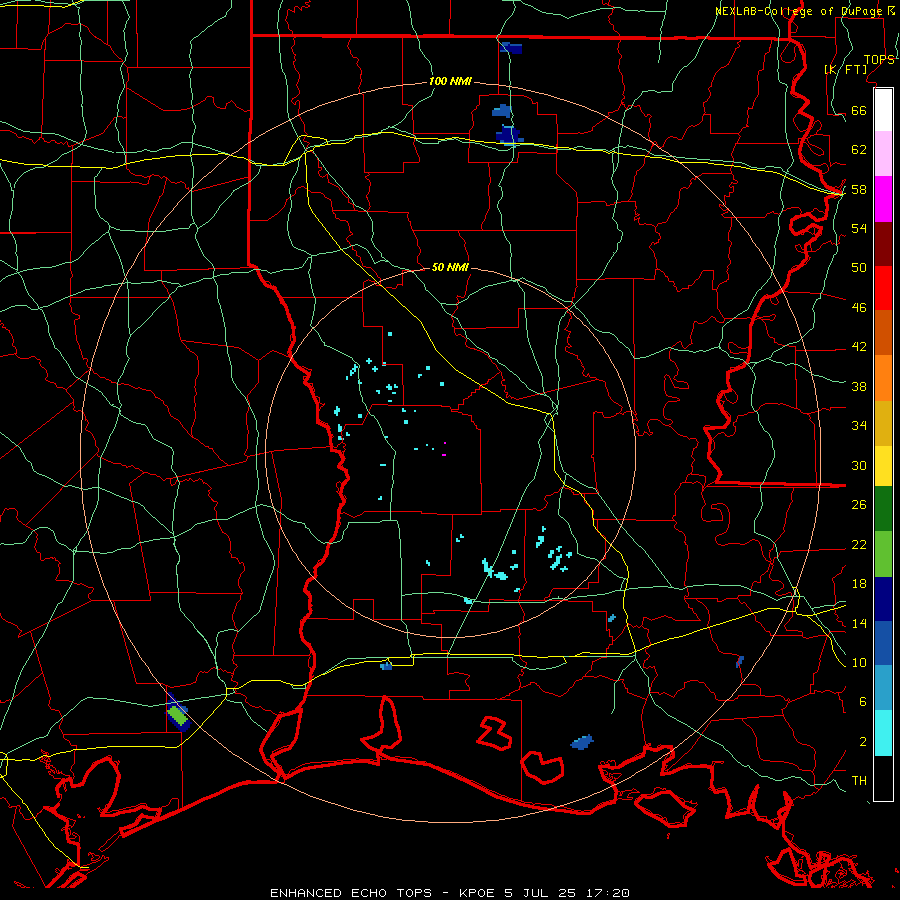Click the topmost dark blue echo near the northern border
Screen dimensions: 900x900
(510, 48)
